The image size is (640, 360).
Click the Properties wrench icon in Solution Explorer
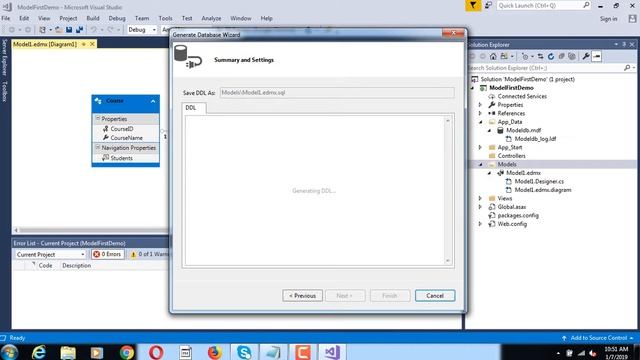coord(586,56)
